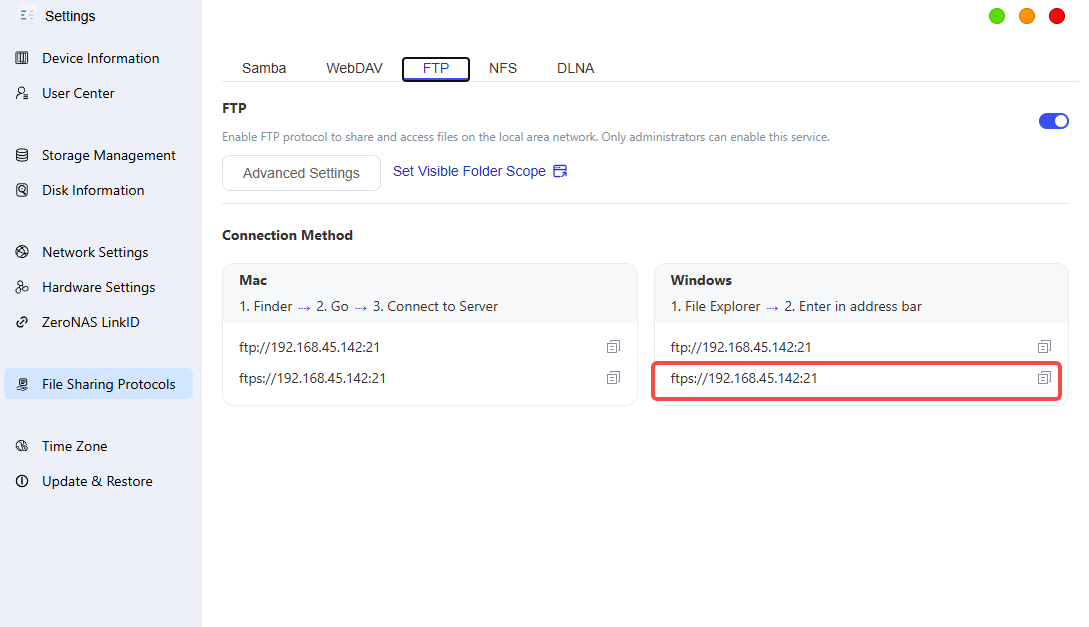Select the Mac ftps://192.168.45.142:21 address text
Viewport: 1089px width, 627px height.
(313, 378)
